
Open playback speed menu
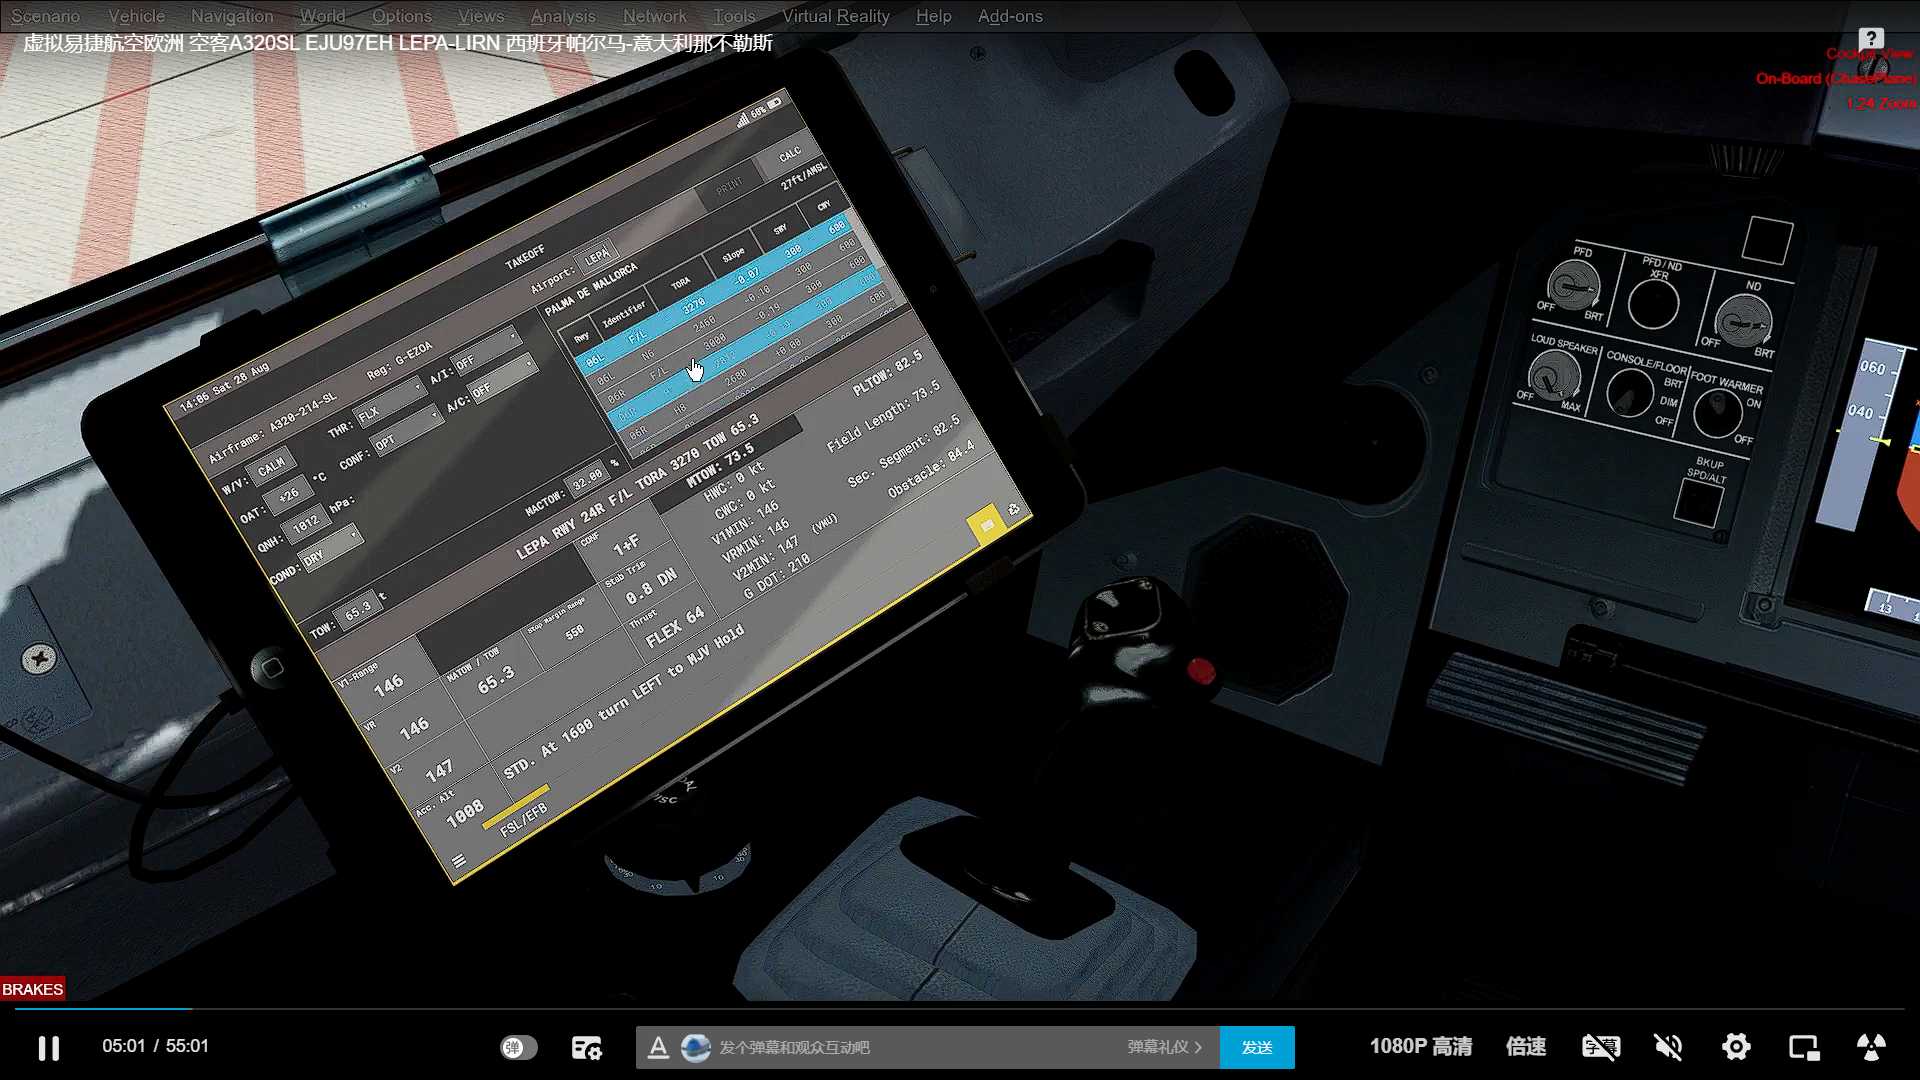[1526, 1047]
